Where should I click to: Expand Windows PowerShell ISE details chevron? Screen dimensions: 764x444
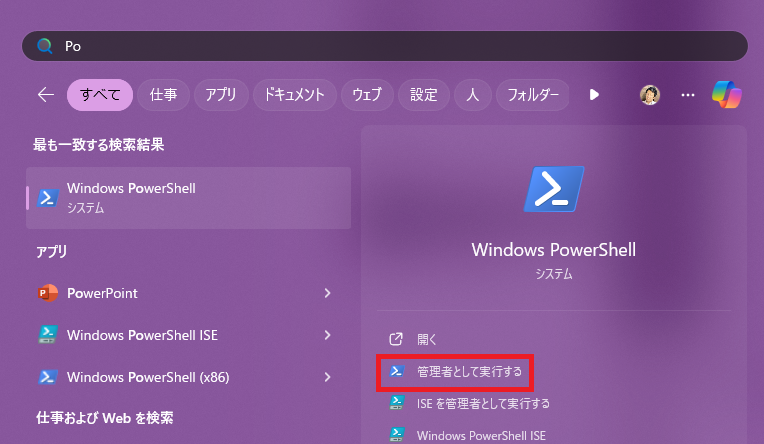click(327, 335)
